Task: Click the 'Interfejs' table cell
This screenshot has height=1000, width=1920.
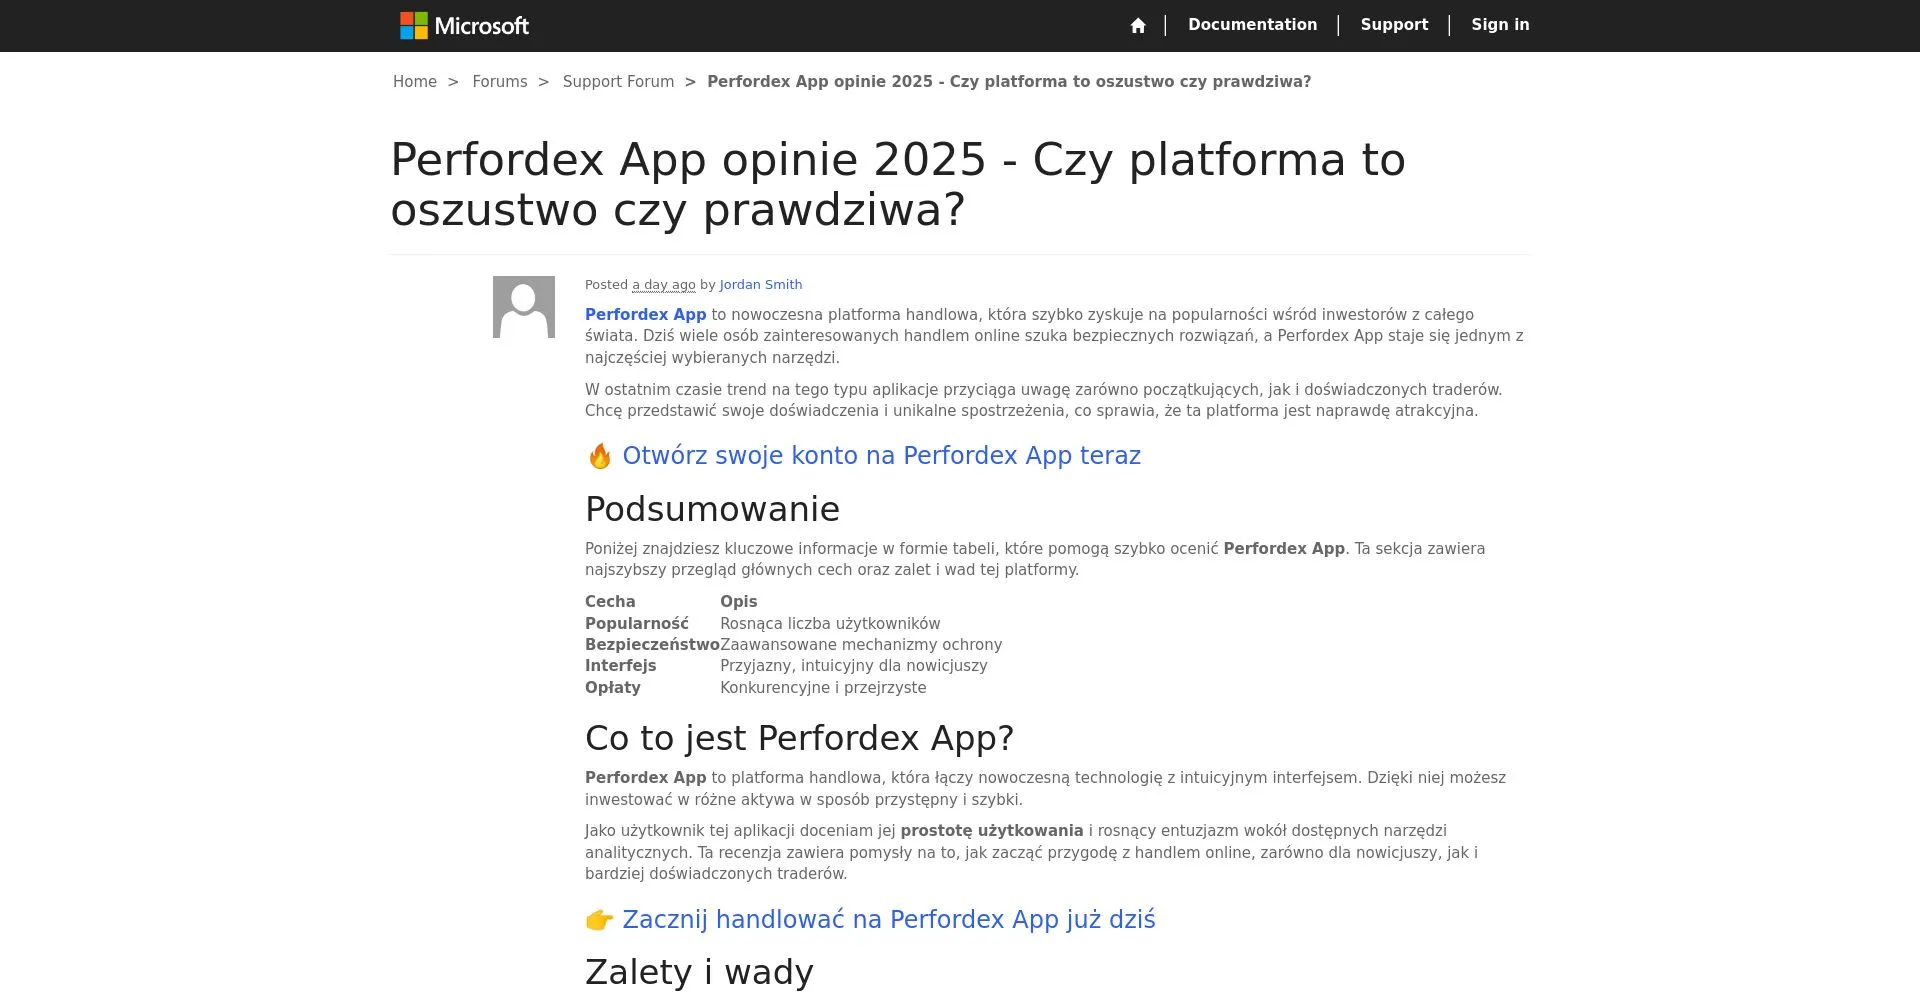Action: pos(620,666)
